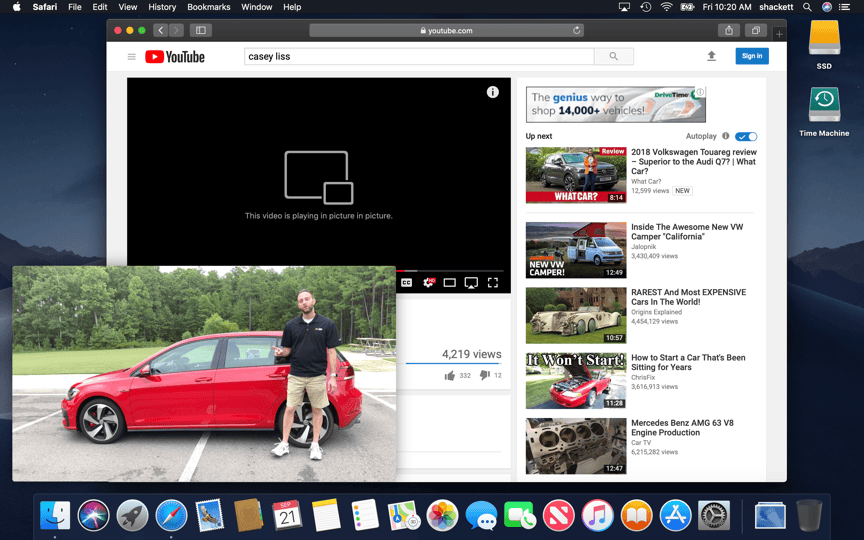
Task: Click the AirPlay icon in the player
Action: pos(471,283)
